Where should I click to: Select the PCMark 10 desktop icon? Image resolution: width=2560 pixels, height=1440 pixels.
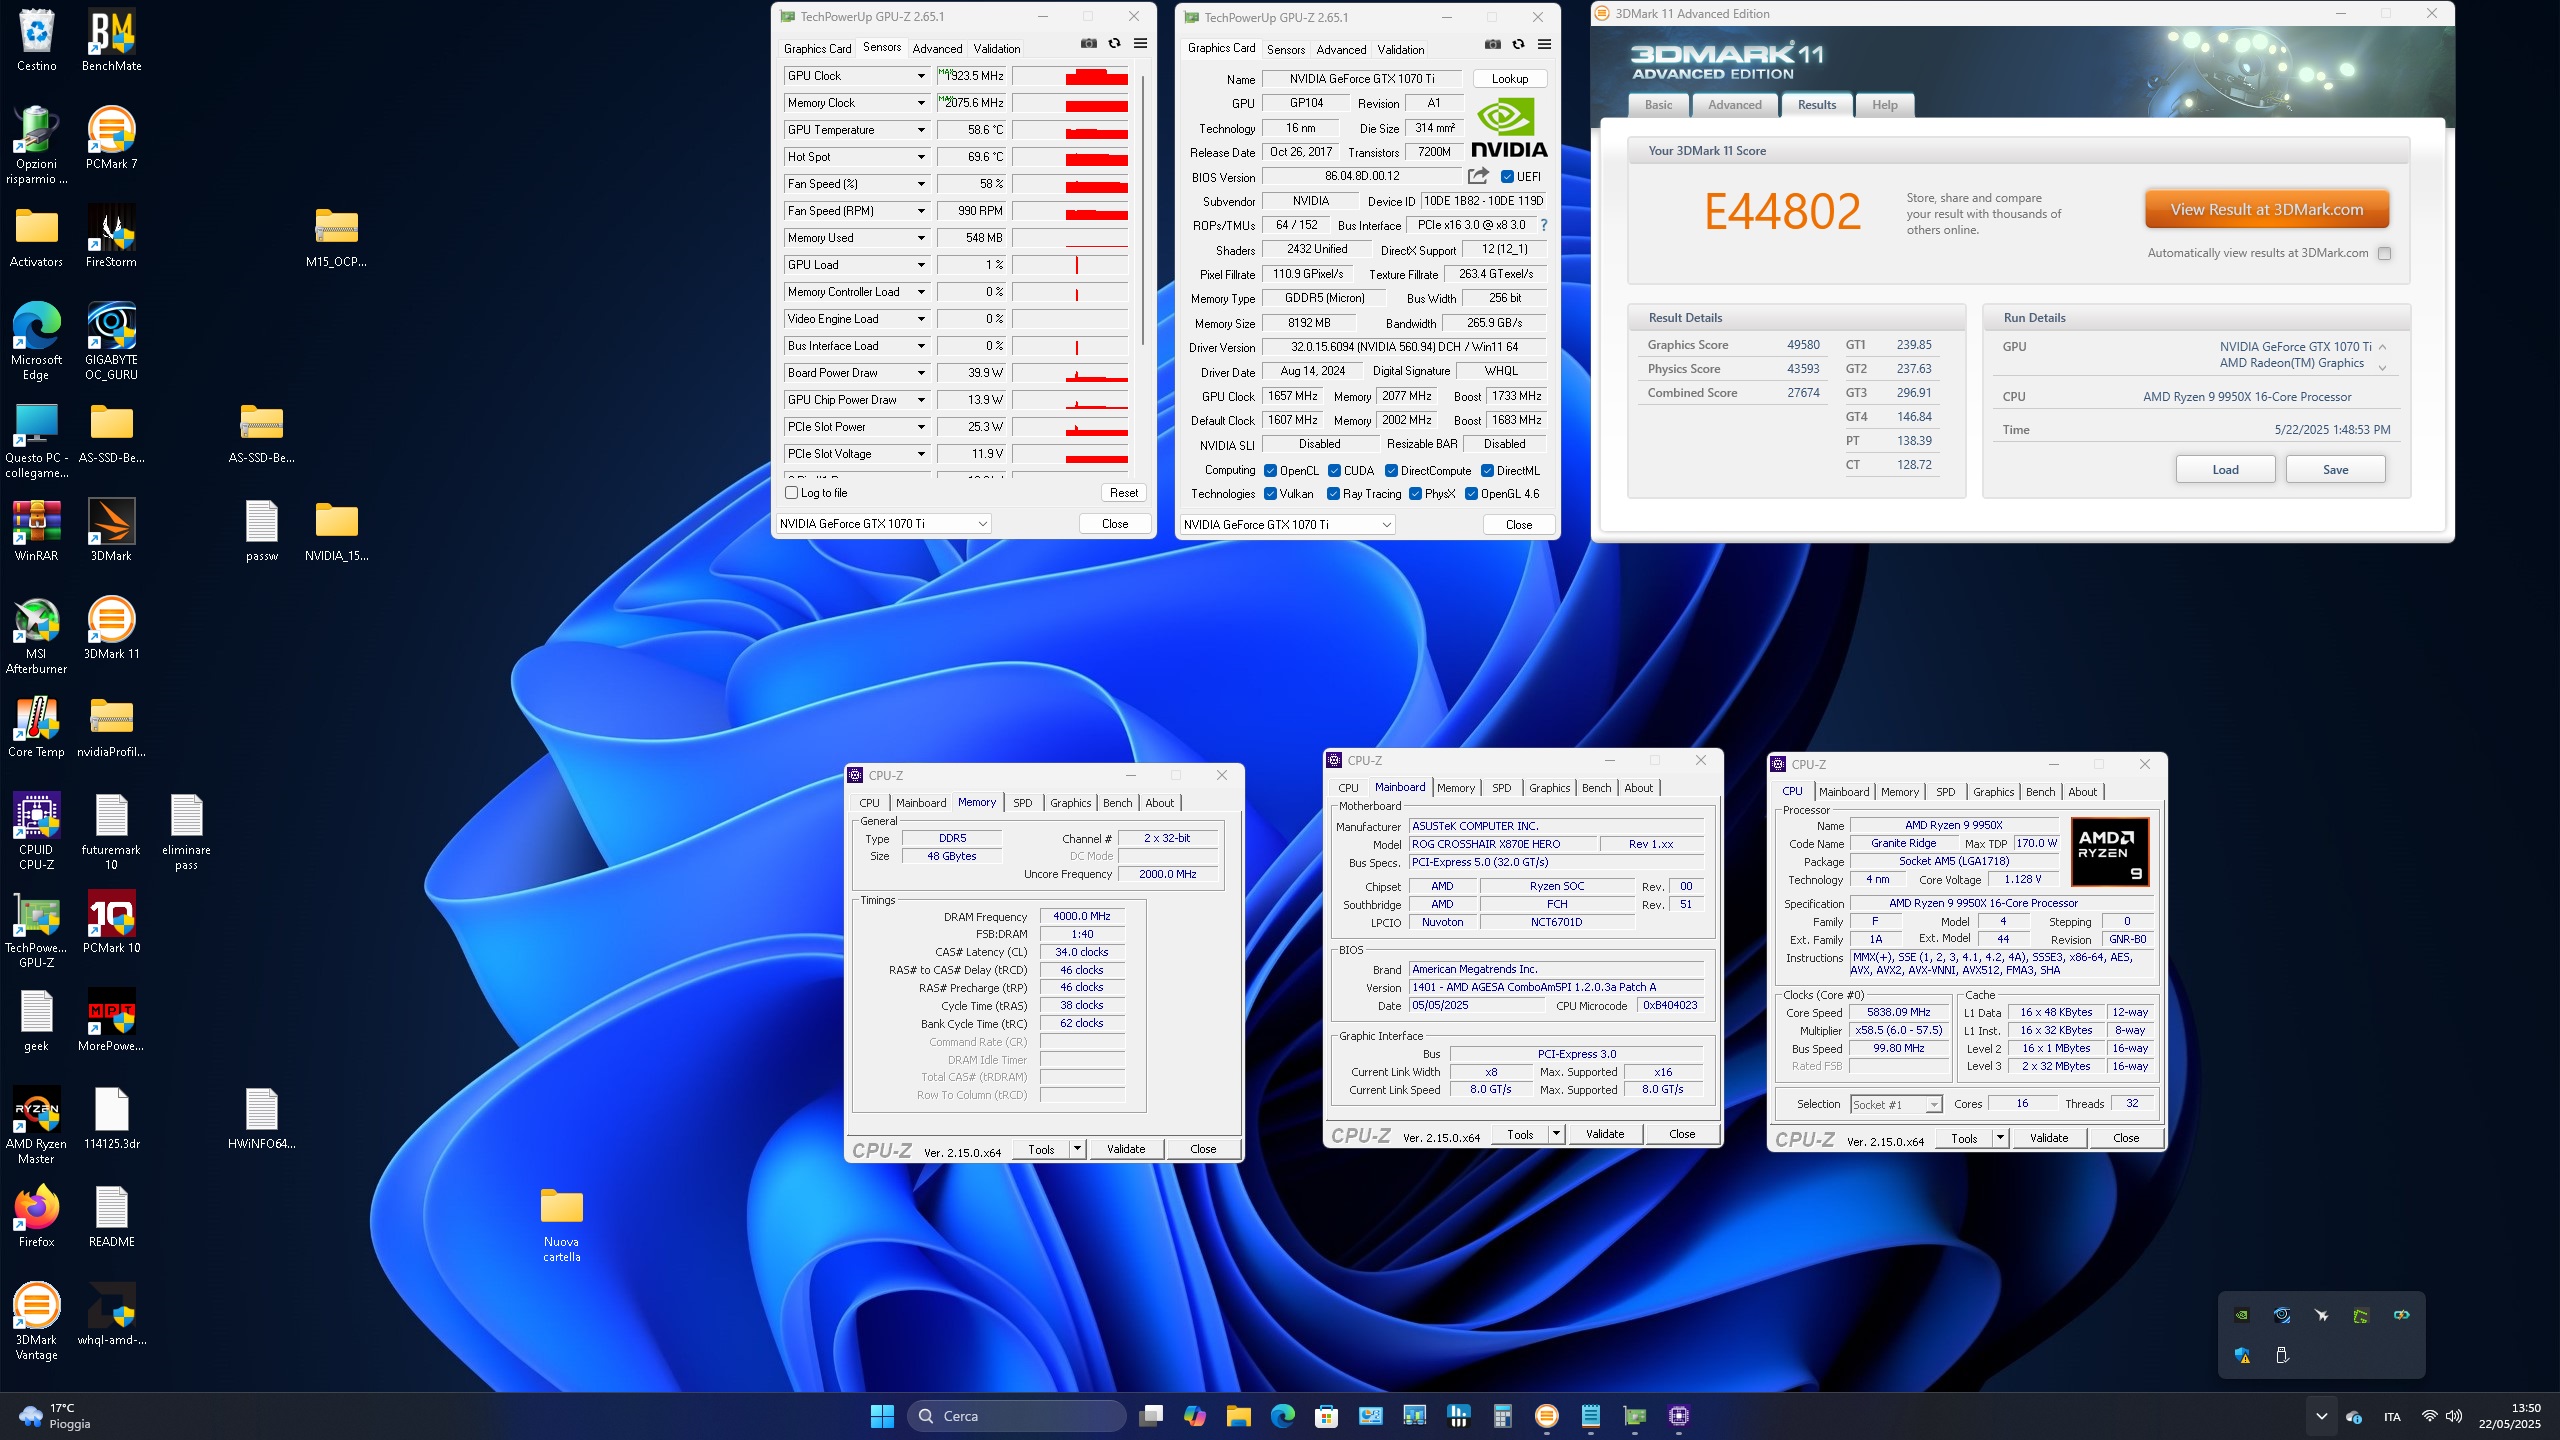click(111, 922)
